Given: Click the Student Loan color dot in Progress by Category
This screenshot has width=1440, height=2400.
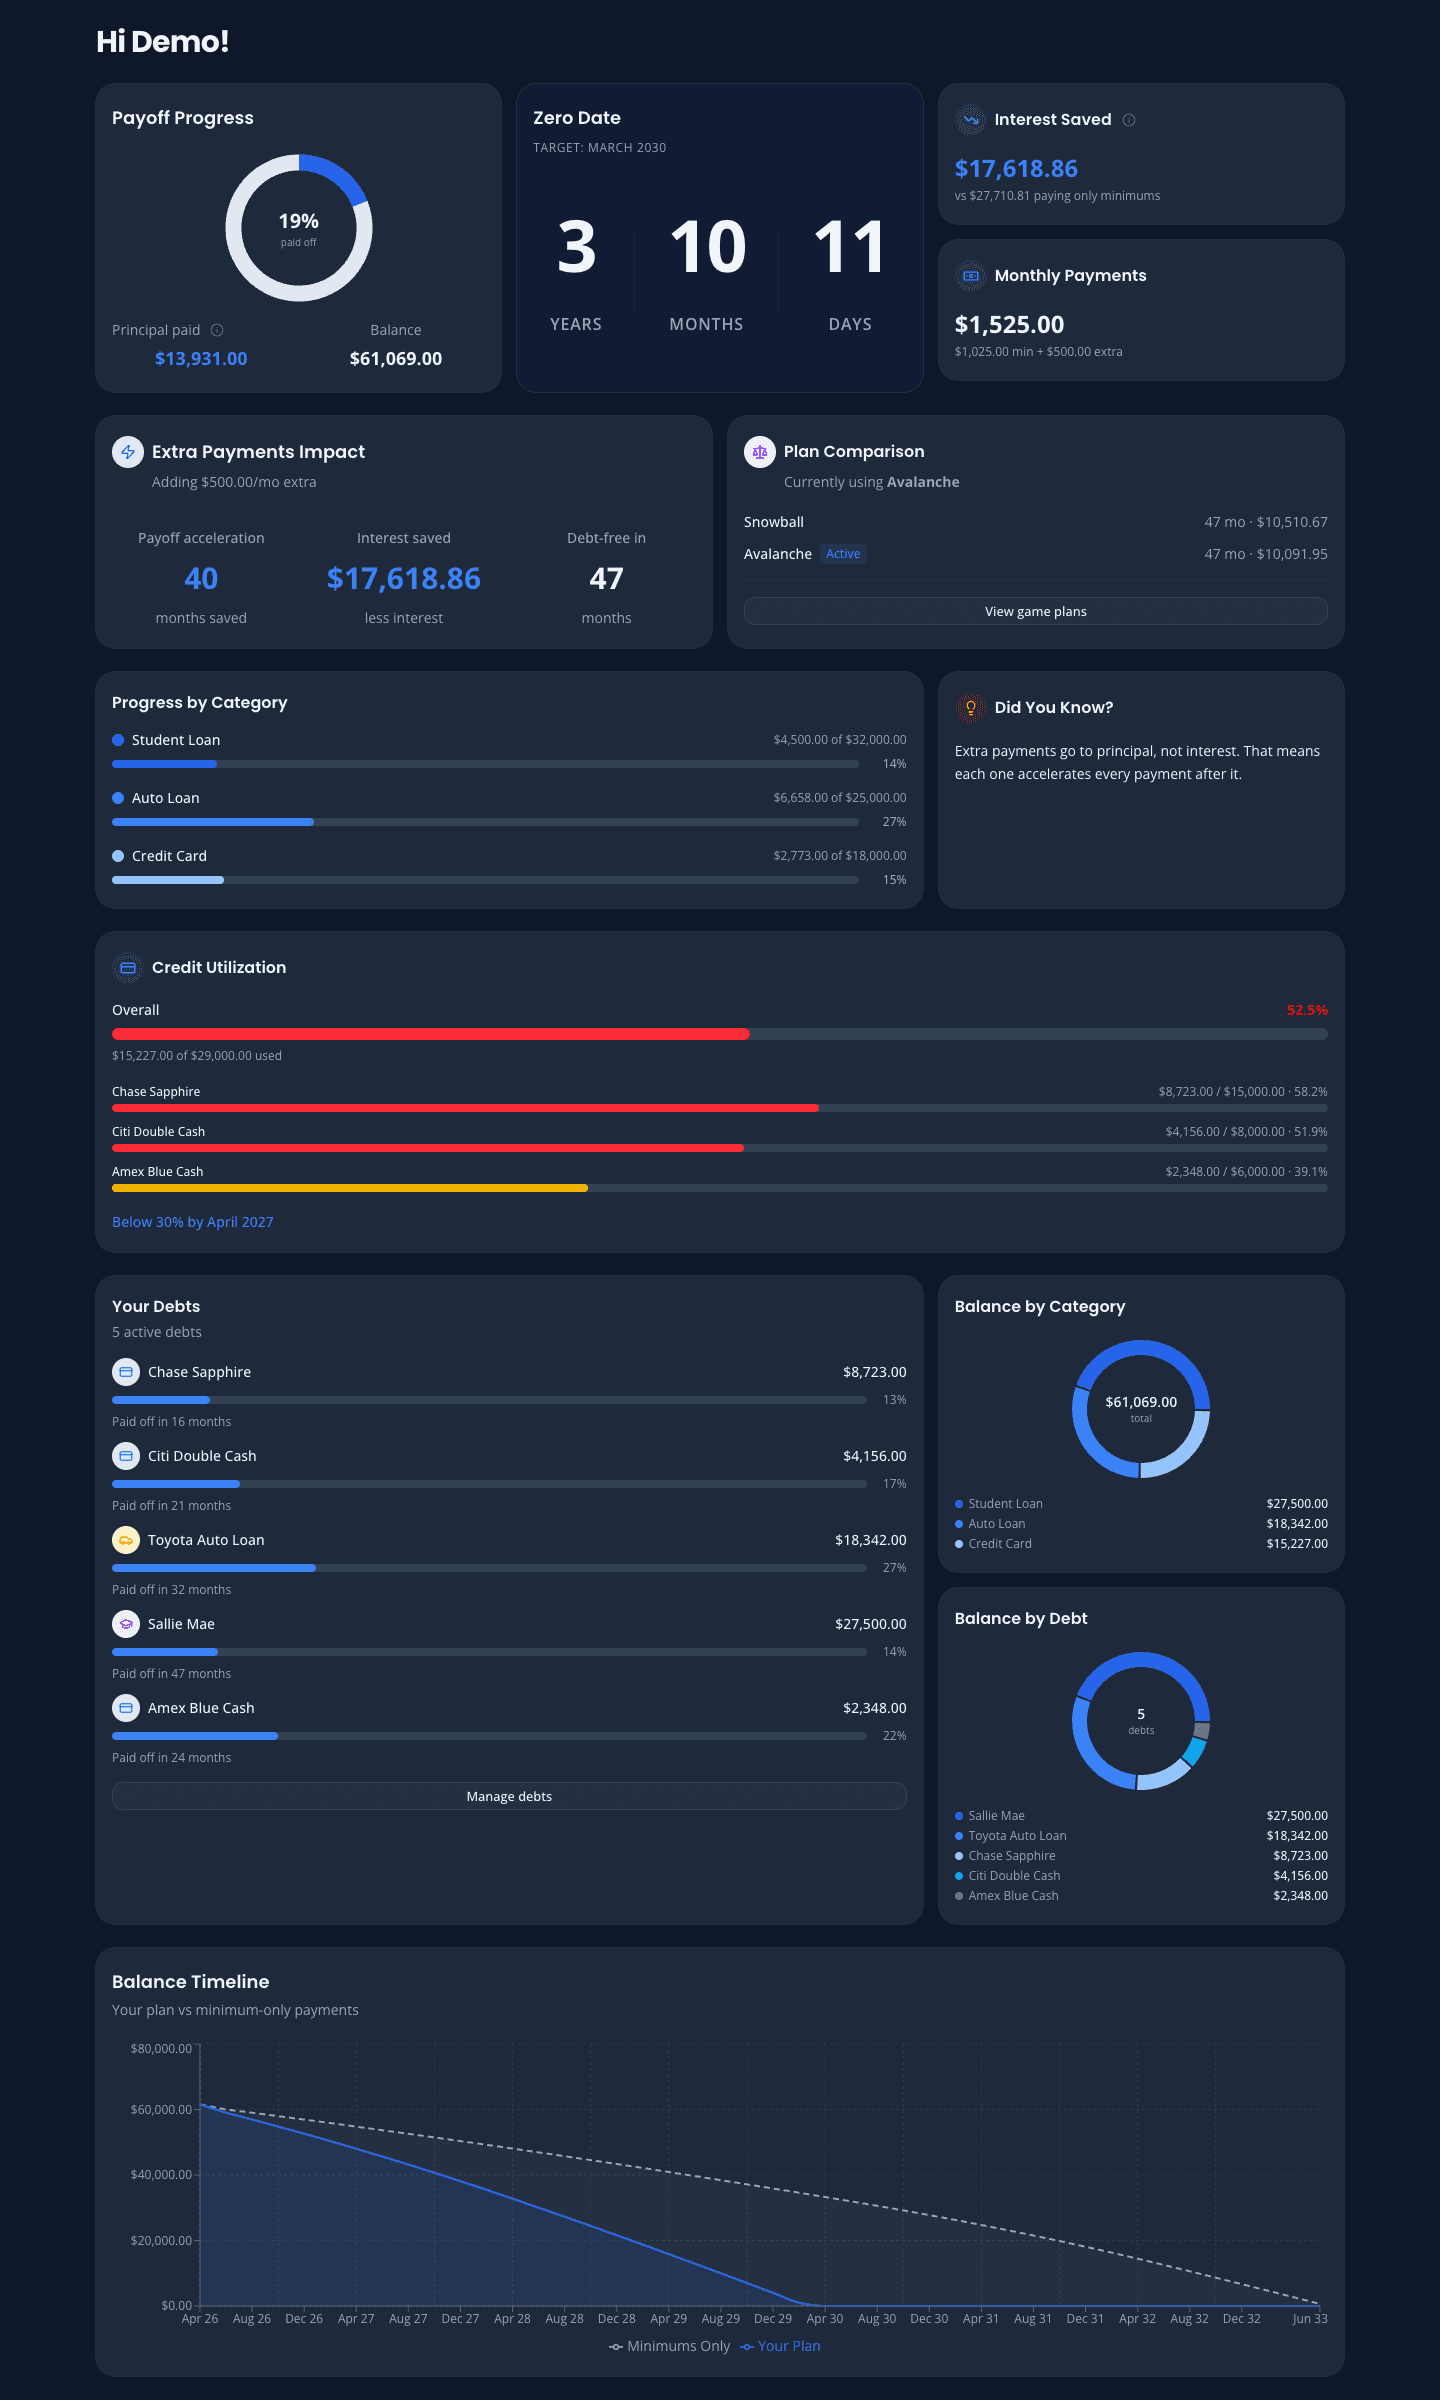Looking at the screenshot, I should point(118,740).
